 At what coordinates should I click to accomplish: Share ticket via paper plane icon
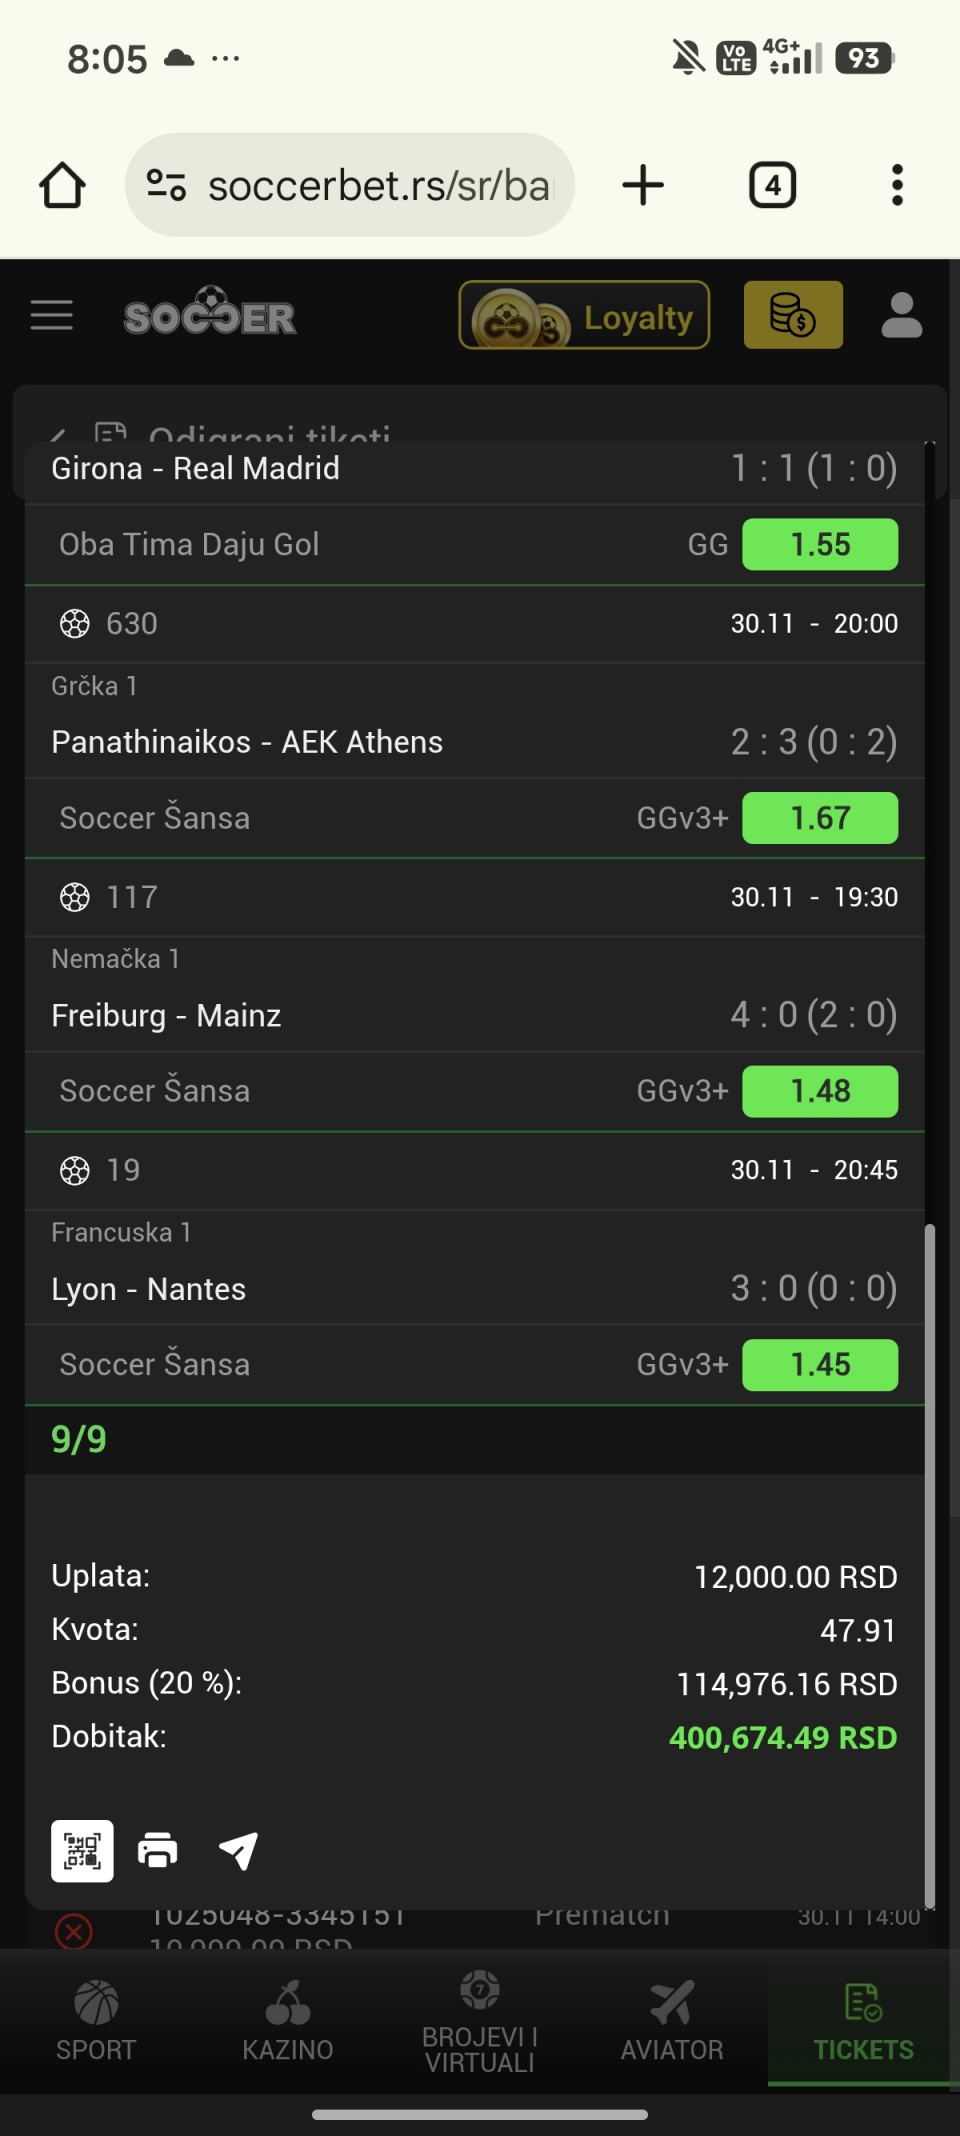click(238, 1851)
